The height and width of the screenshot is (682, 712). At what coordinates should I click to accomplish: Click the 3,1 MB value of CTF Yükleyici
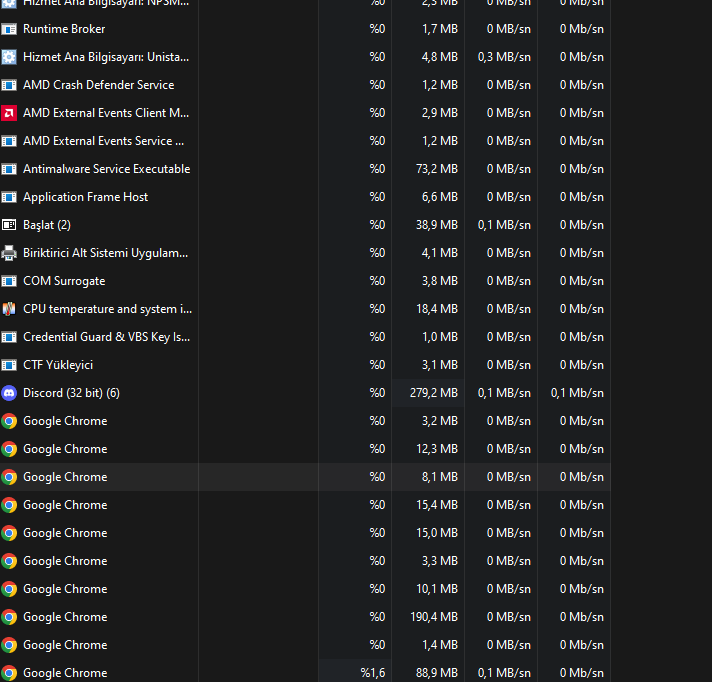(440, 365)
